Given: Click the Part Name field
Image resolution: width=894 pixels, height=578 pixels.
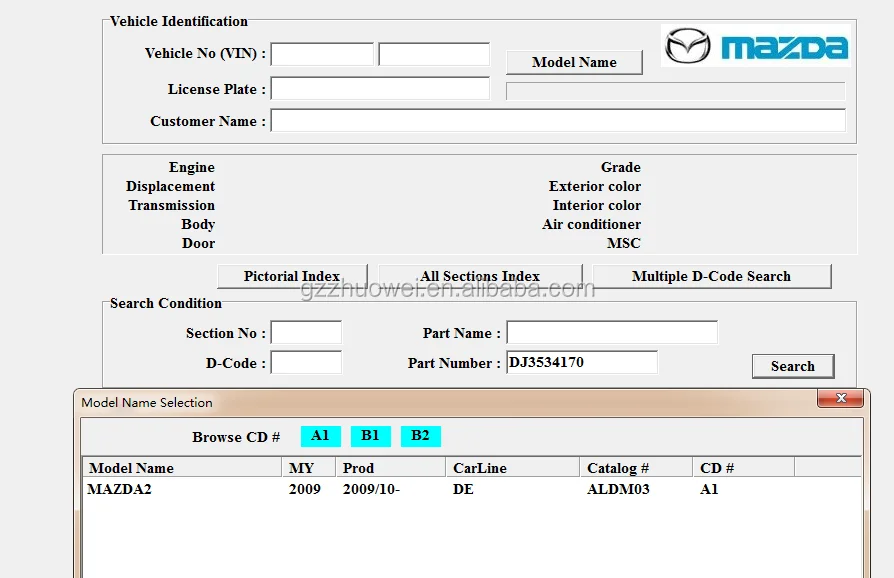Looking at the screenshot, I should (x=611, y=333).
